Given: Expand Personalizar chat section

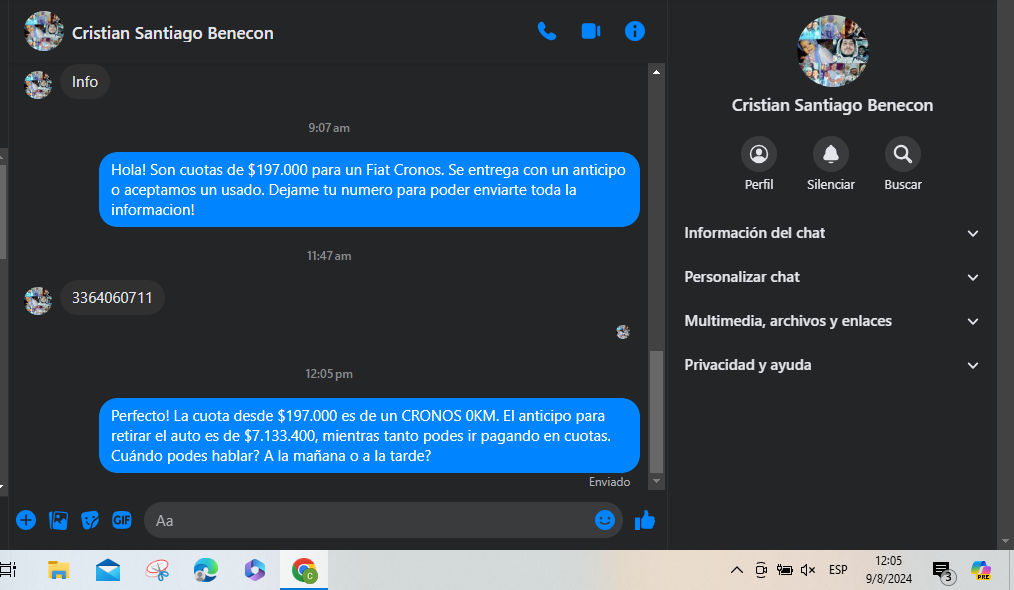Looking at the screenshot, I should (x=831, y=277).
